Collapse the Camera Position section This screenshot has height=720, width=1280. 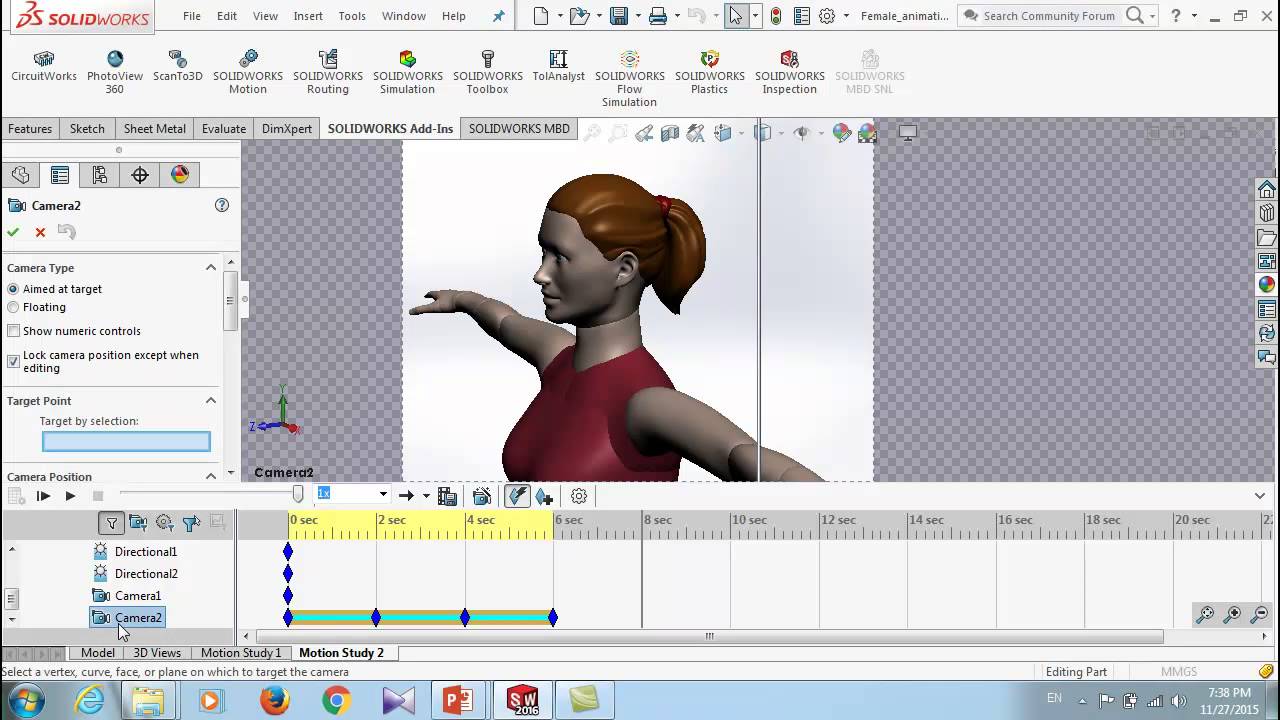[211, 476]
